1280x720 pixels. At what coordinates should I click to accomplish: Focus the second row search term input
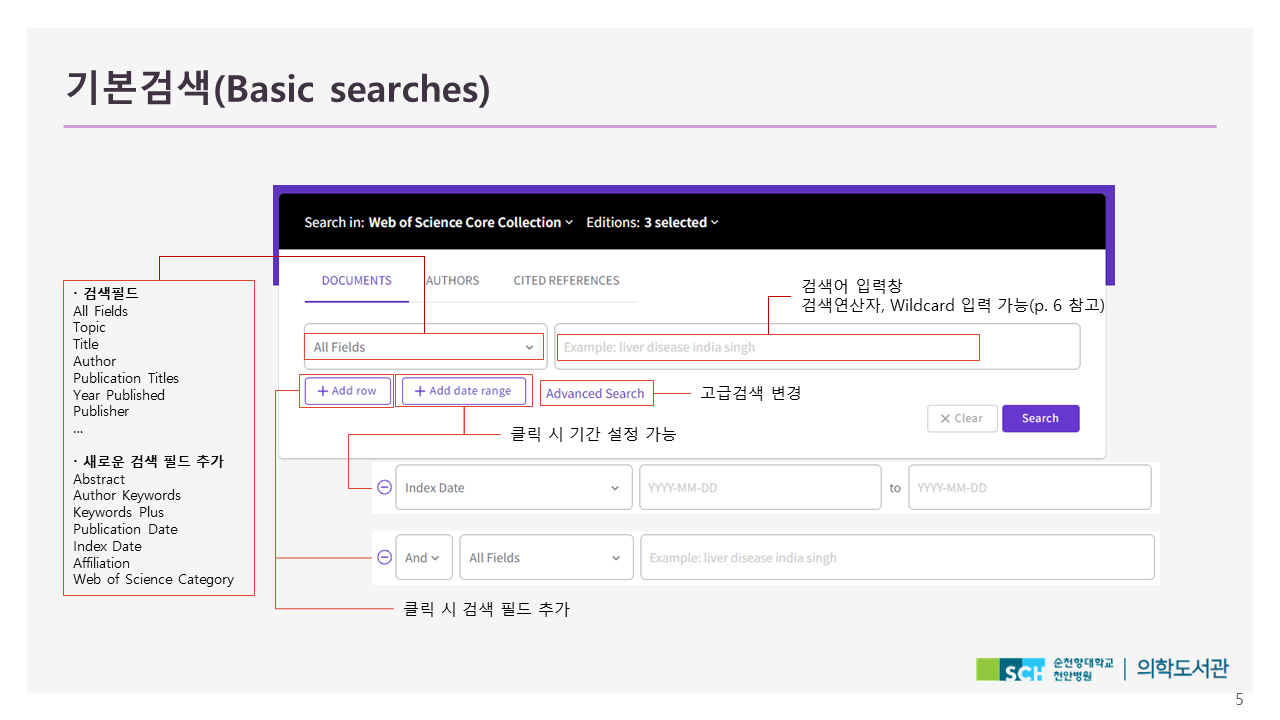(897, 558)
